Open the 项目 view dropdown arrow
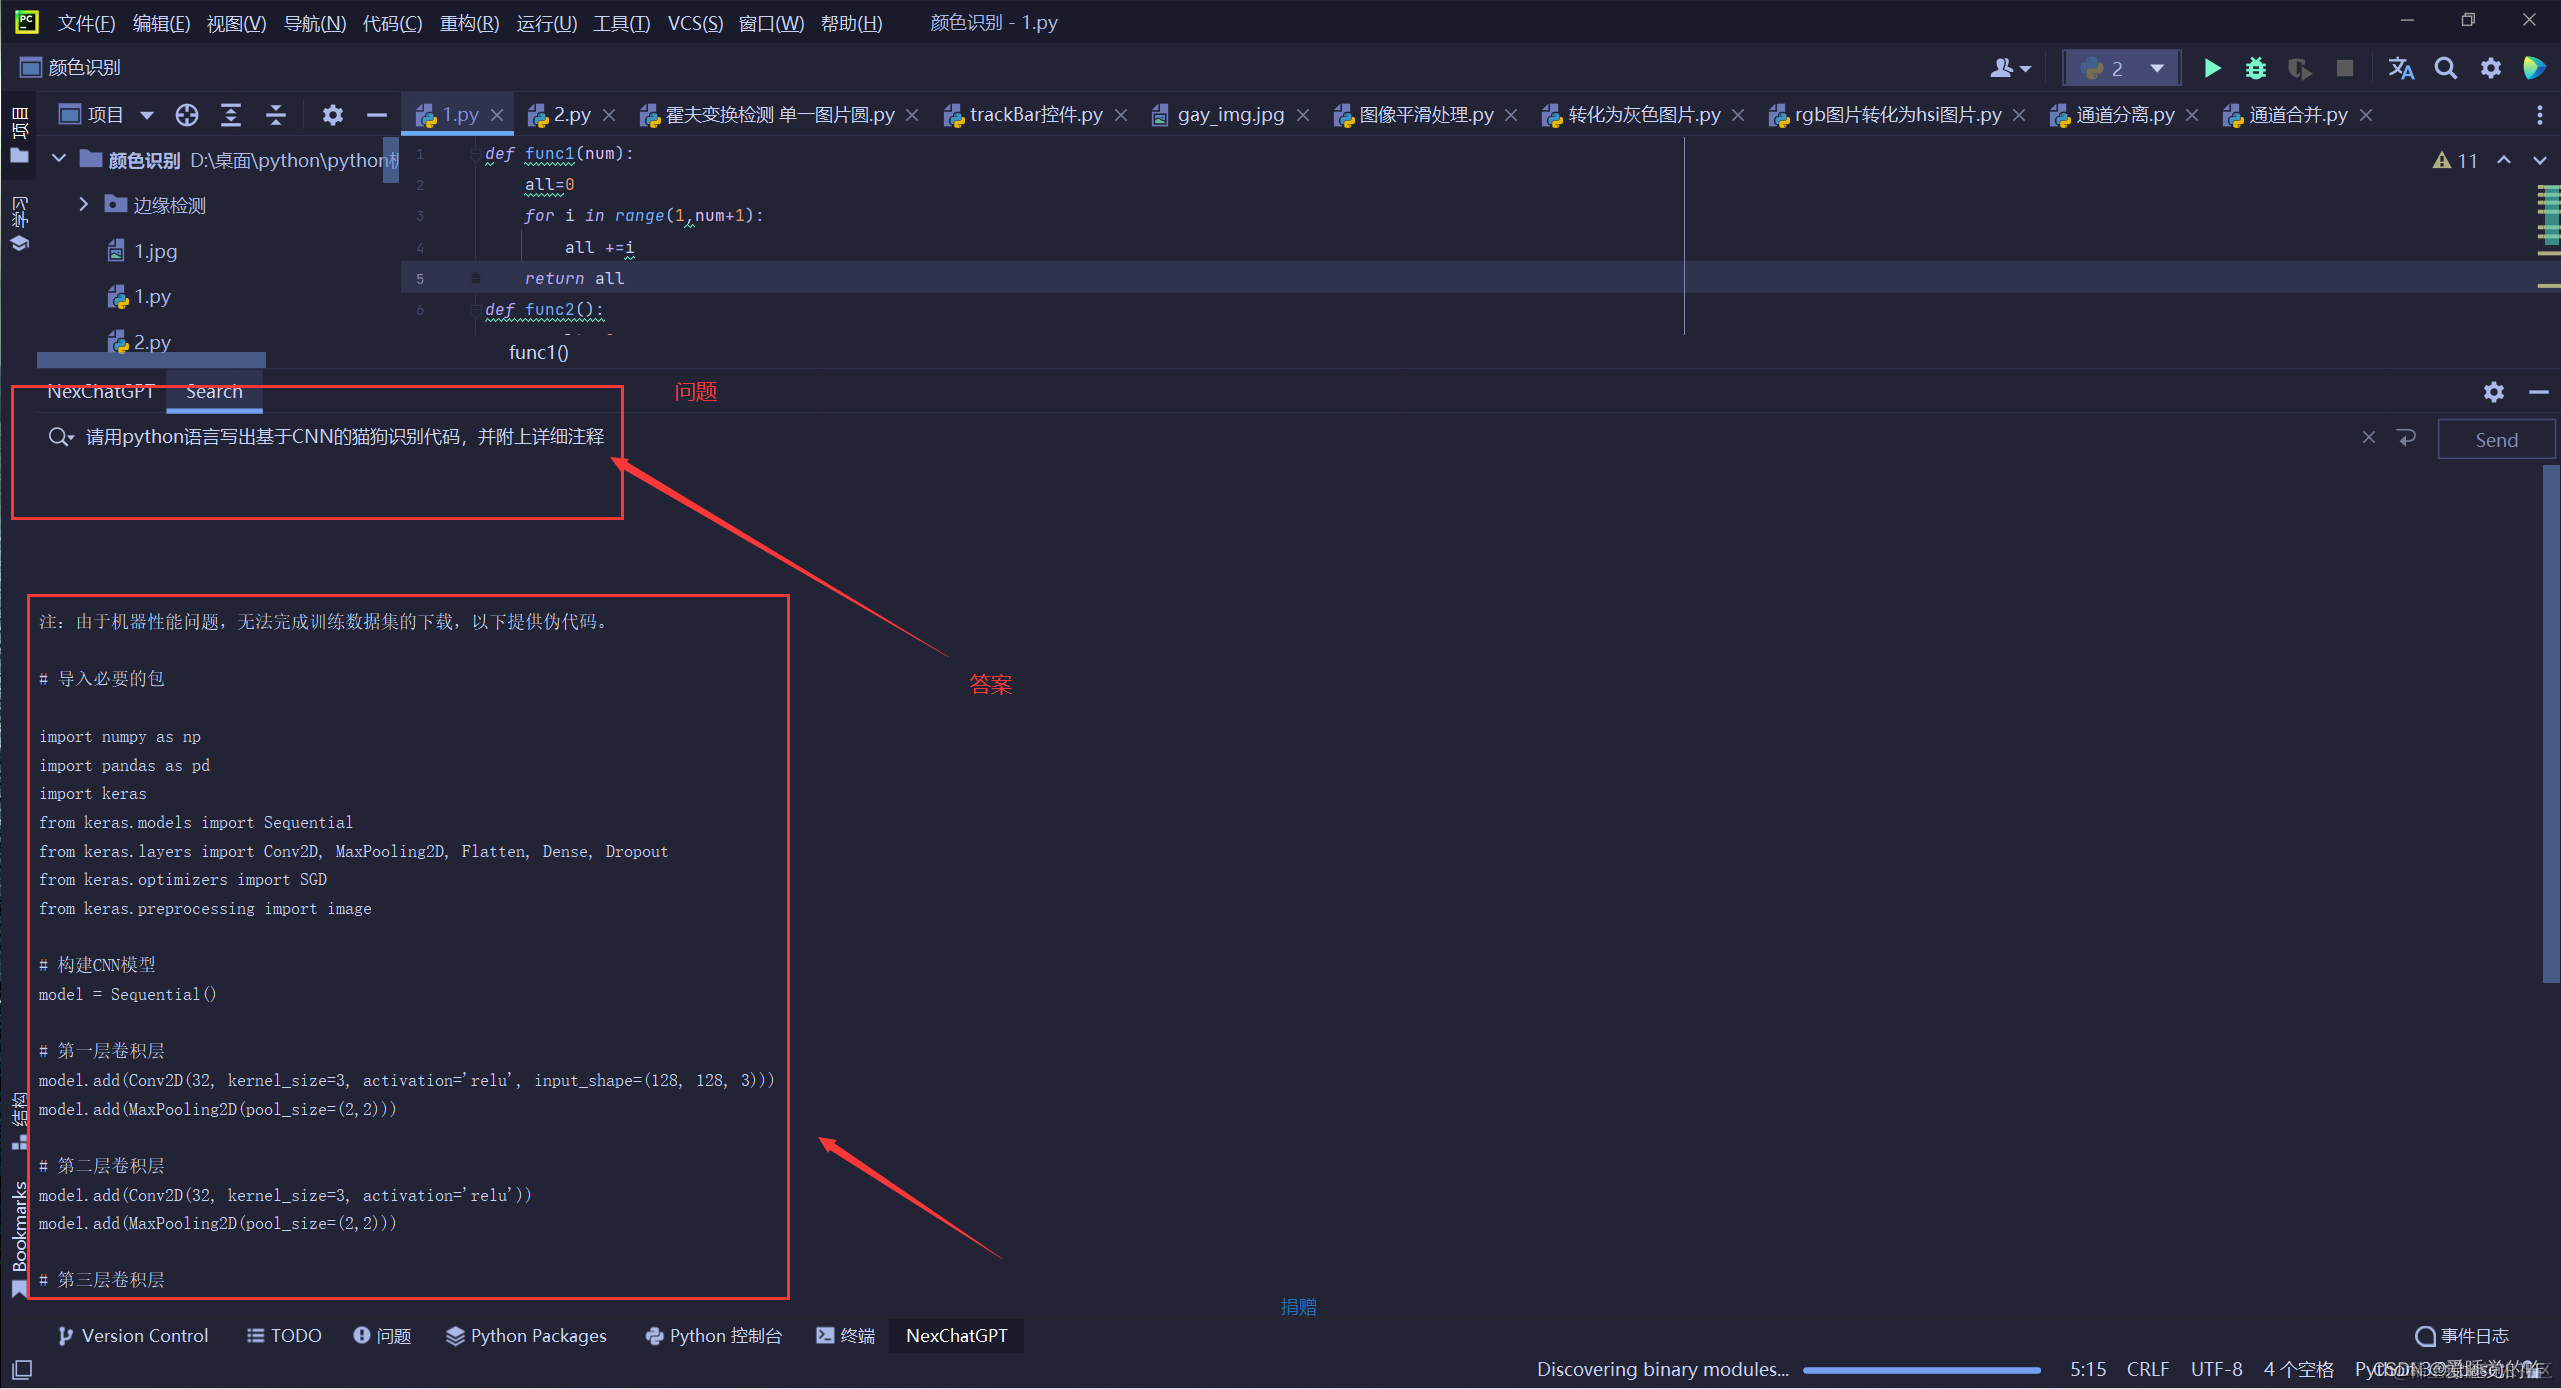Viewport: 2561px width, 1389px height. tap(147, 115)
